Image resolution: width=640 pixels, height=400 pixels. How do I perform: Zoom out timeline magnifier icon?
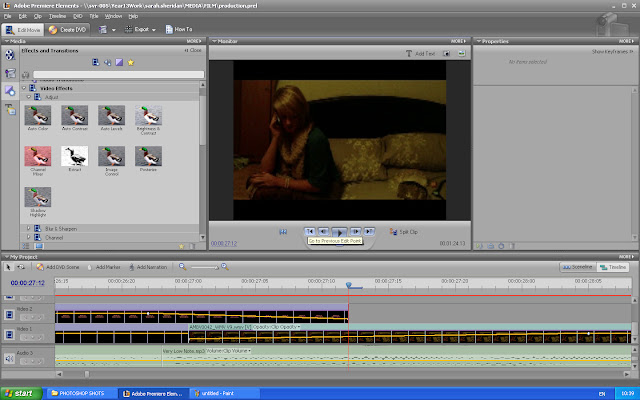[182, 267]
